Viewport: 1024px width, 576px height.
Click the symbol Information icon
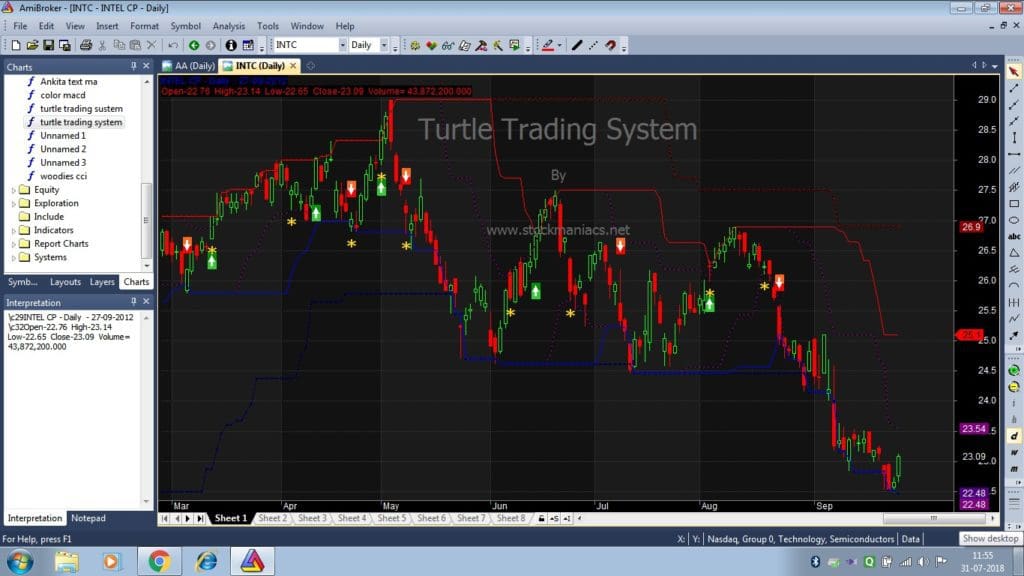(x=232, y=45)
